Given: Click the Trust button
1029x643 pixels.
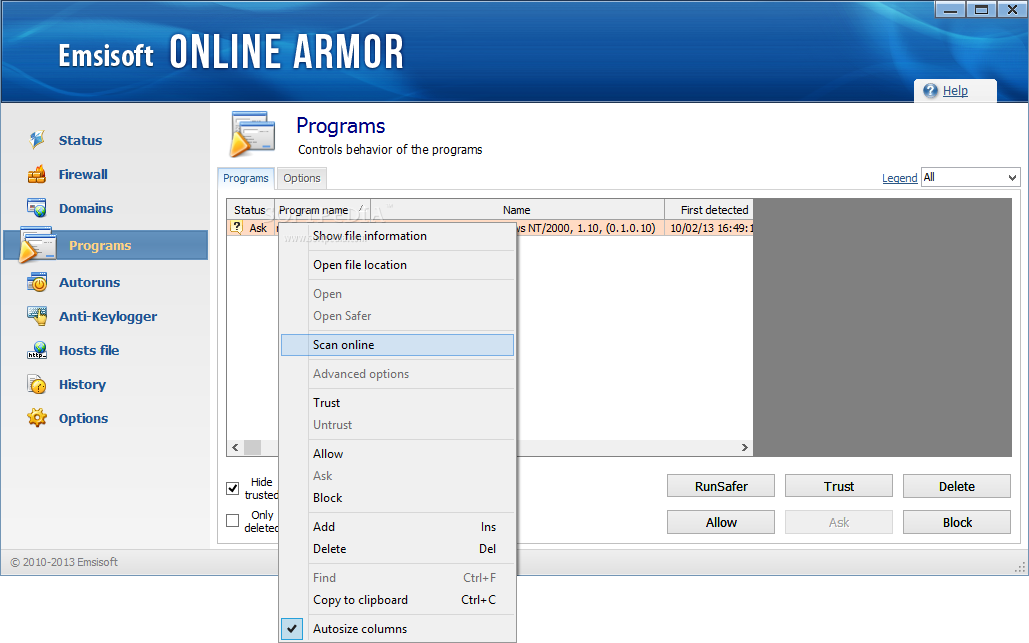Looking at the screenshot, I should pos(839,486).
